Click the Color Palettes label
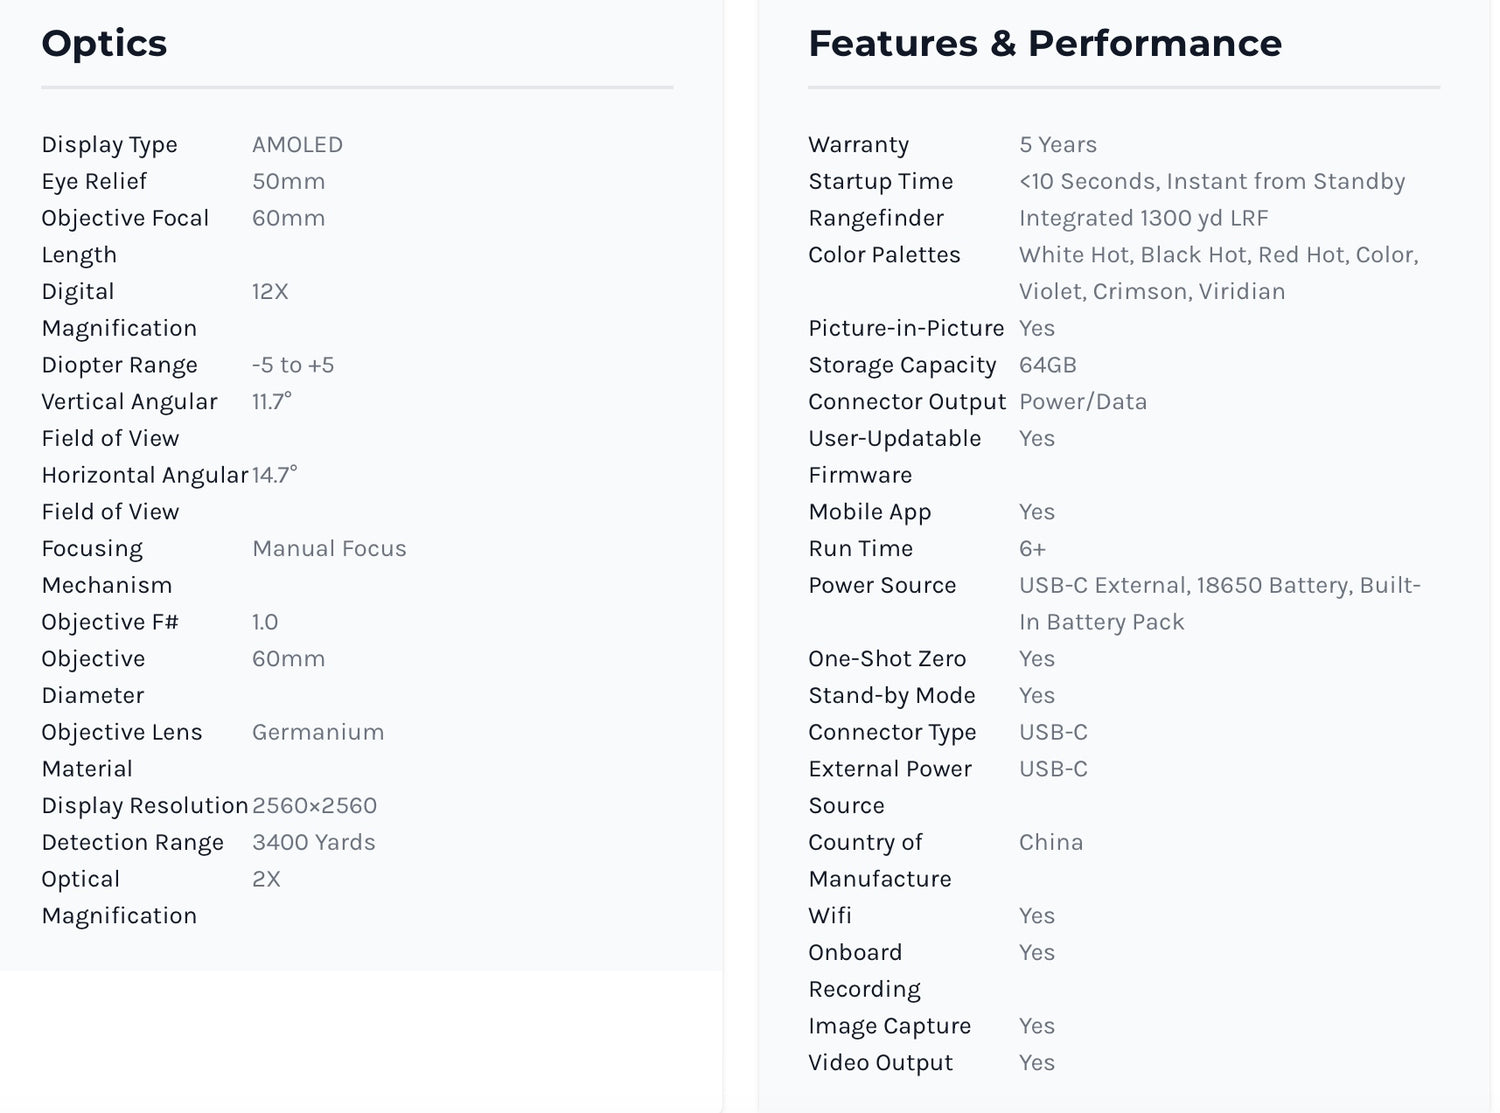 [x=884, y=255]
